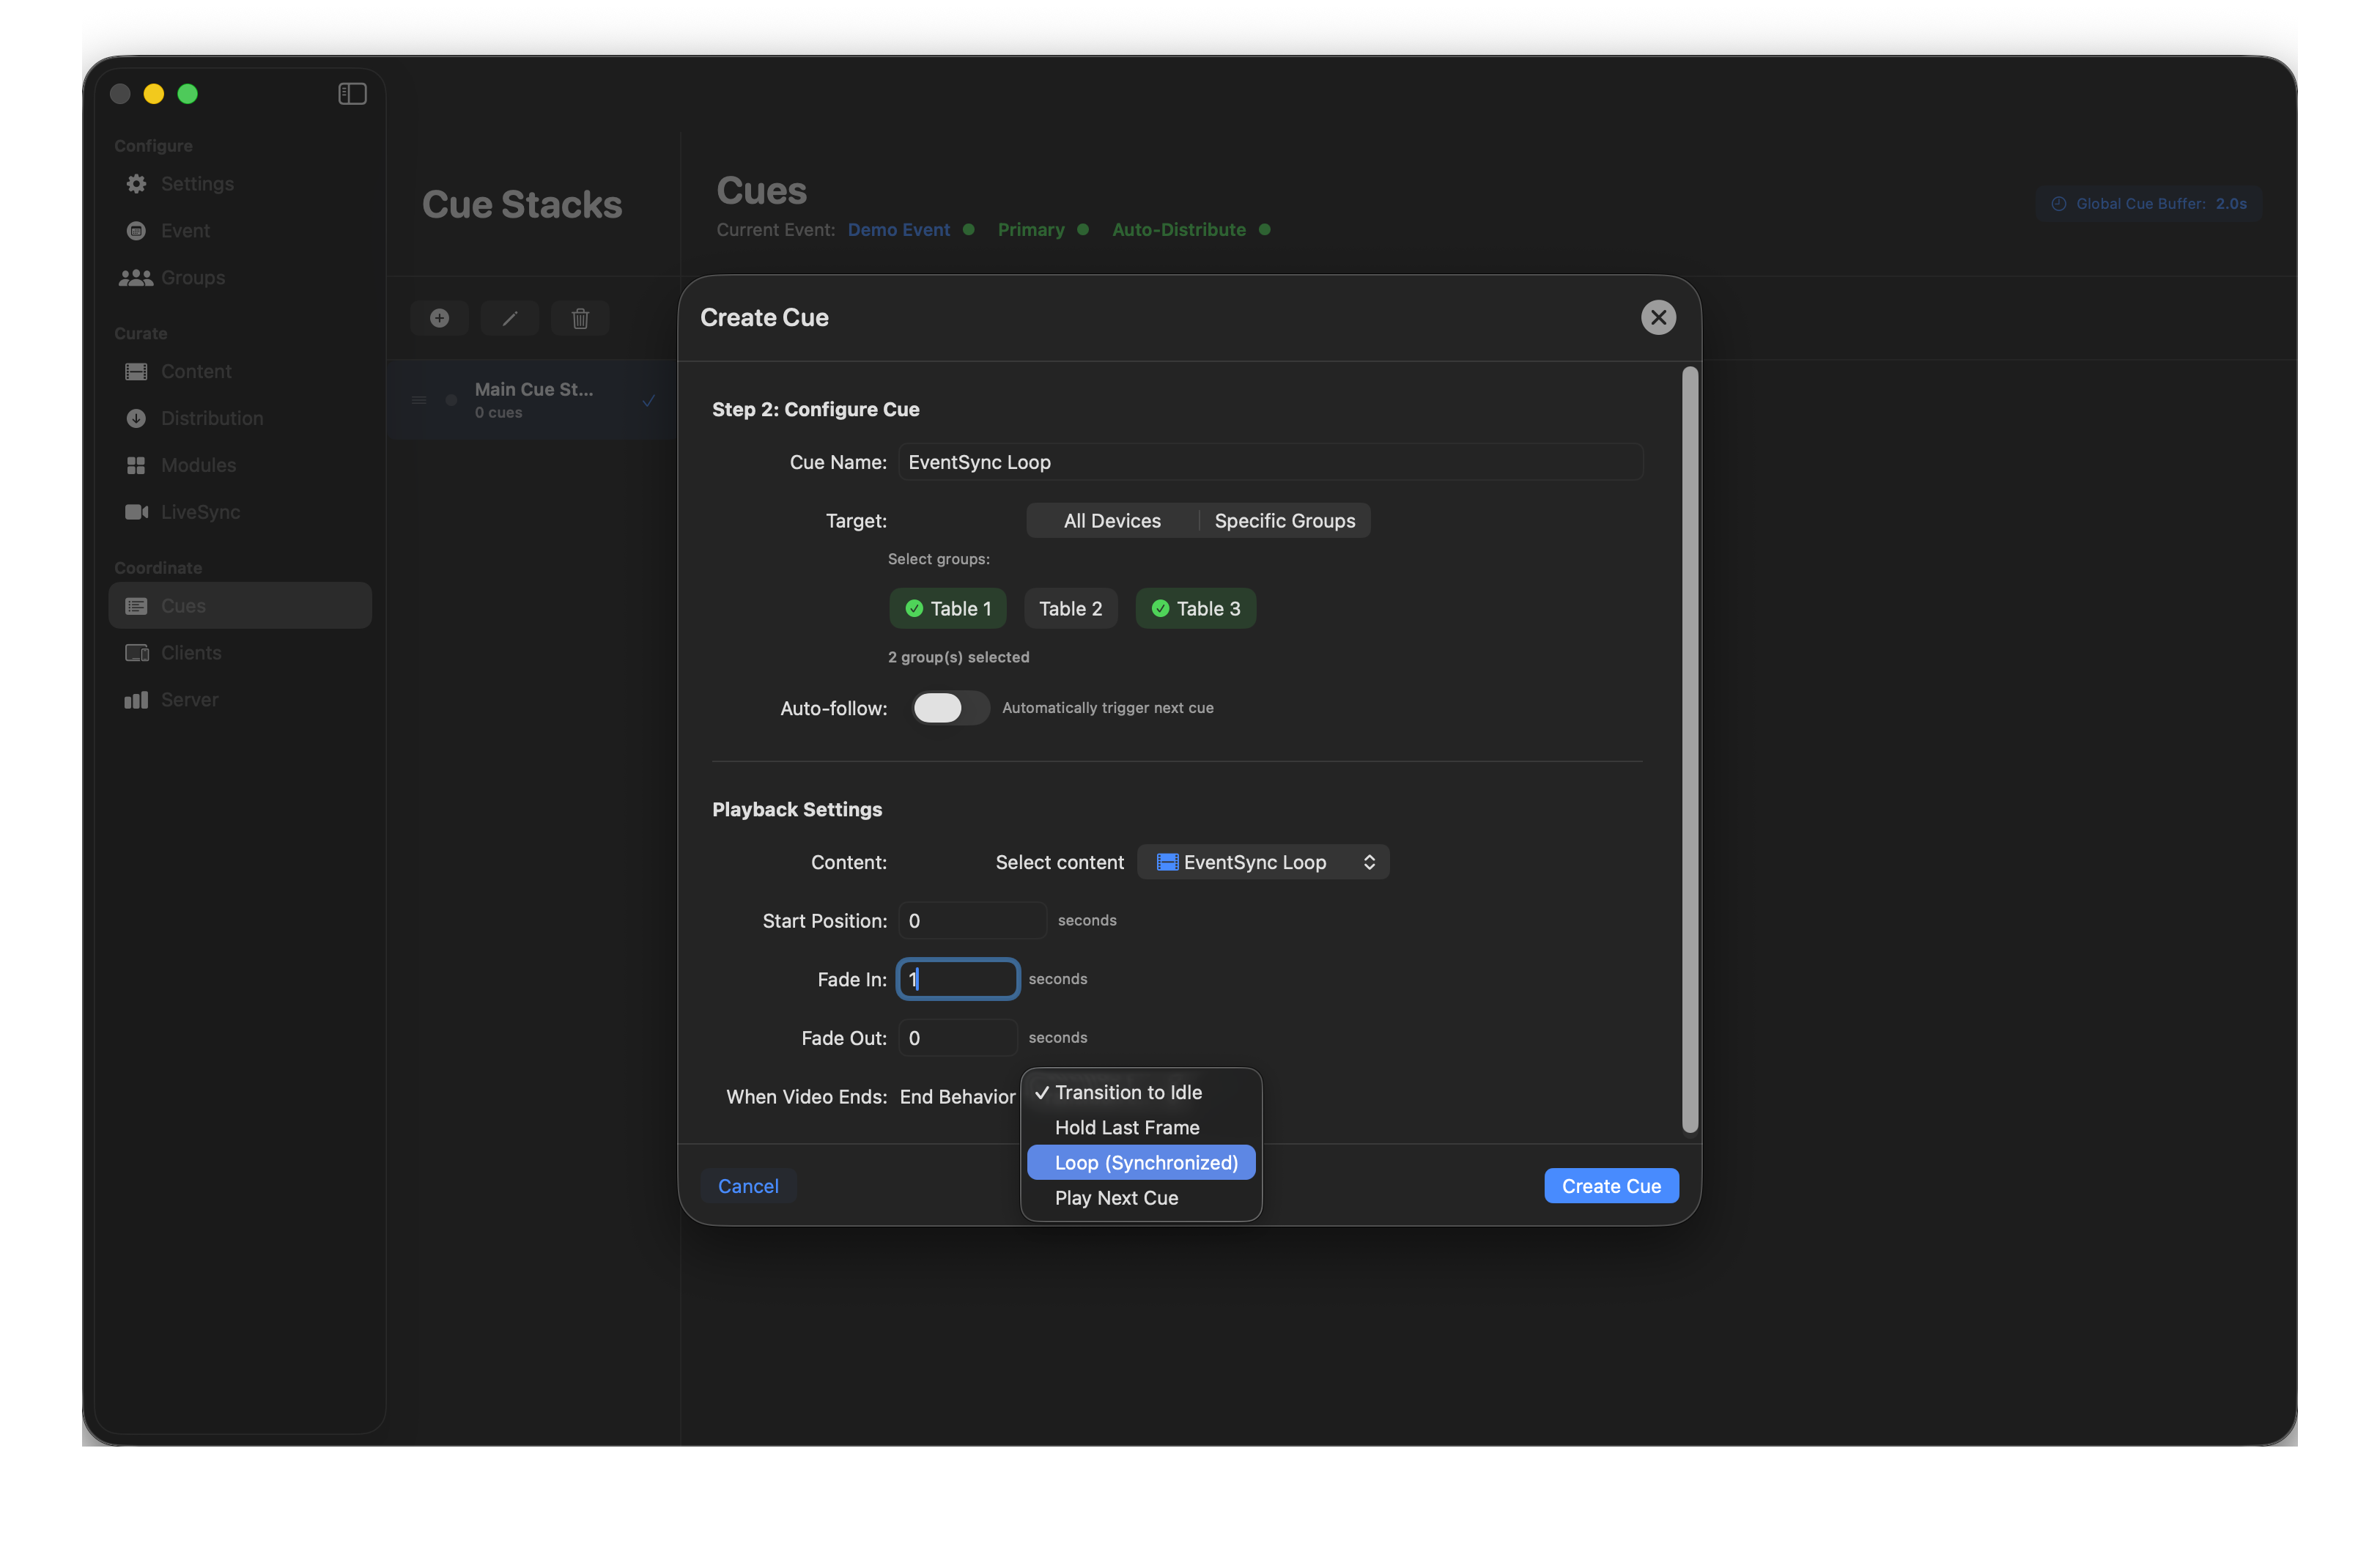Toggle the Auto-follow switch

coord(950,708)
